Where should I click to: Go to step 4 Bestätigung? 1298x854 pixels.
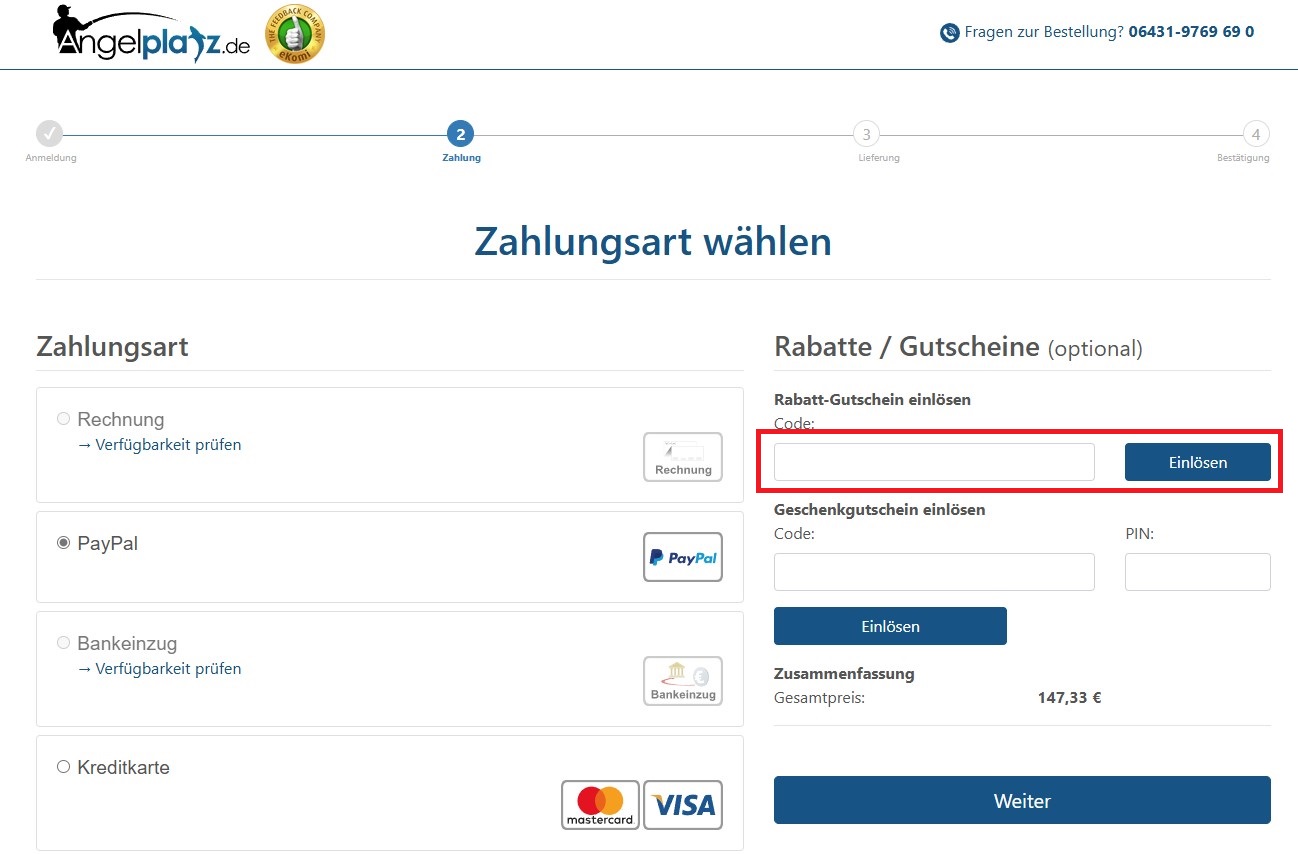pyautogui.click(x=1256, y=134)
